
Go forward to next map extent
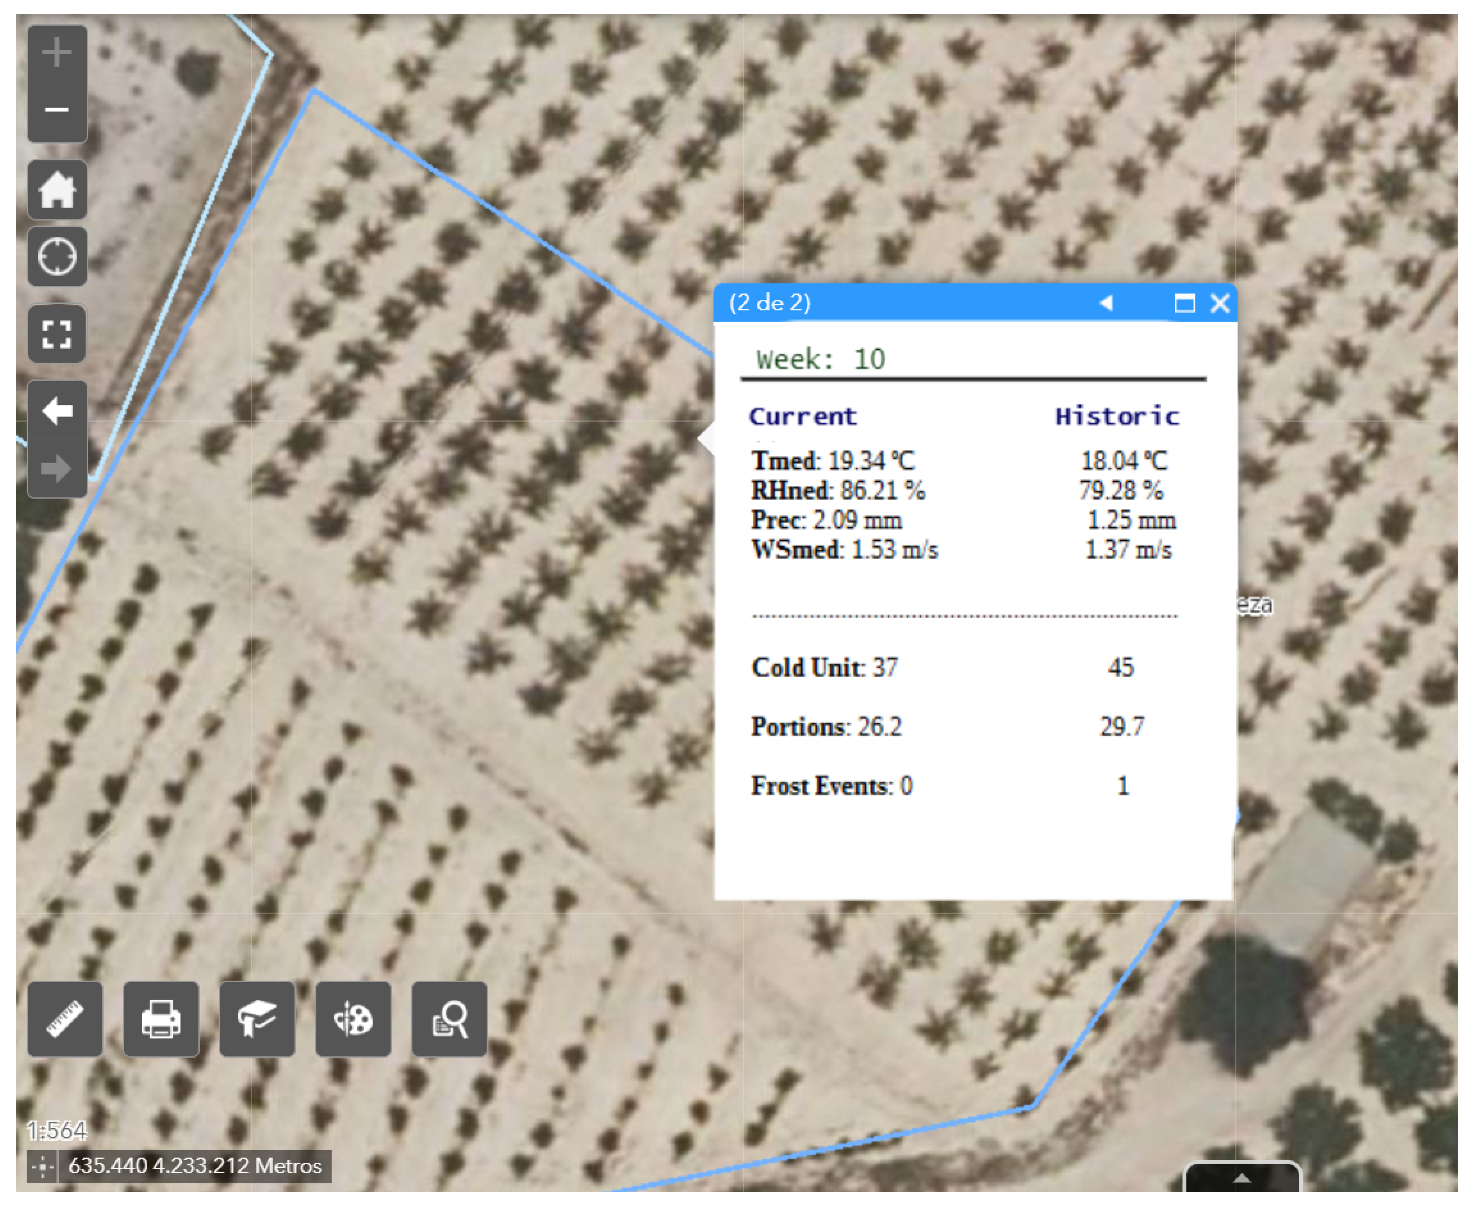[x=57, y=468]
